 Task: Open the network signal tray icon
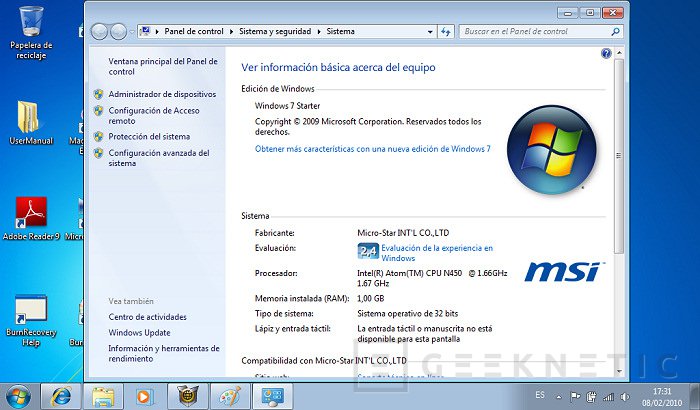tap(608, 397)
